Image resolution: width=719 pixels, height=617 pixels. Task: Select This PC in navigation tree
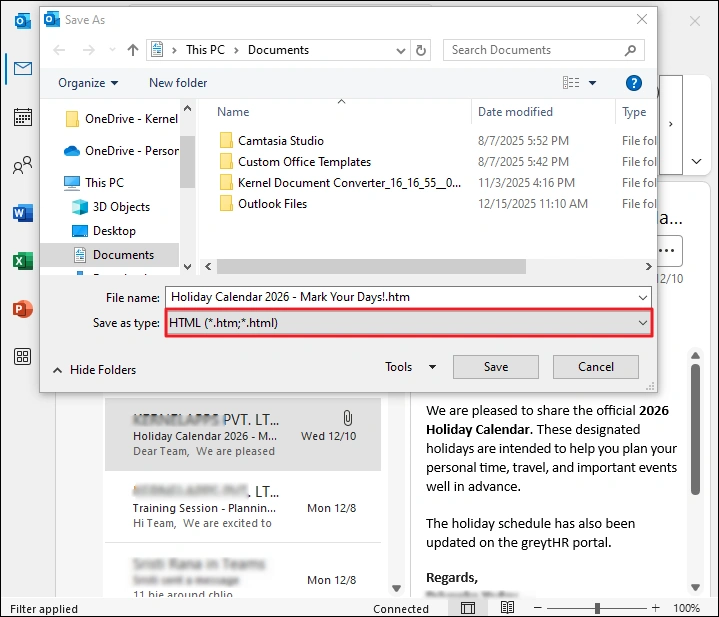[x=94, y=182]
